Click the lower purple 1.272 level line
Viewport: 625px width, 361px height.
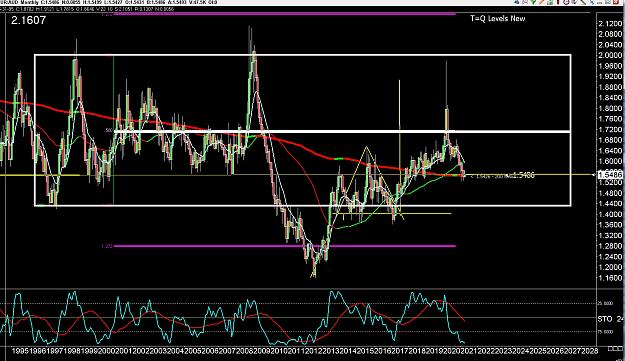pyautogui.click(x=284, y=246)
